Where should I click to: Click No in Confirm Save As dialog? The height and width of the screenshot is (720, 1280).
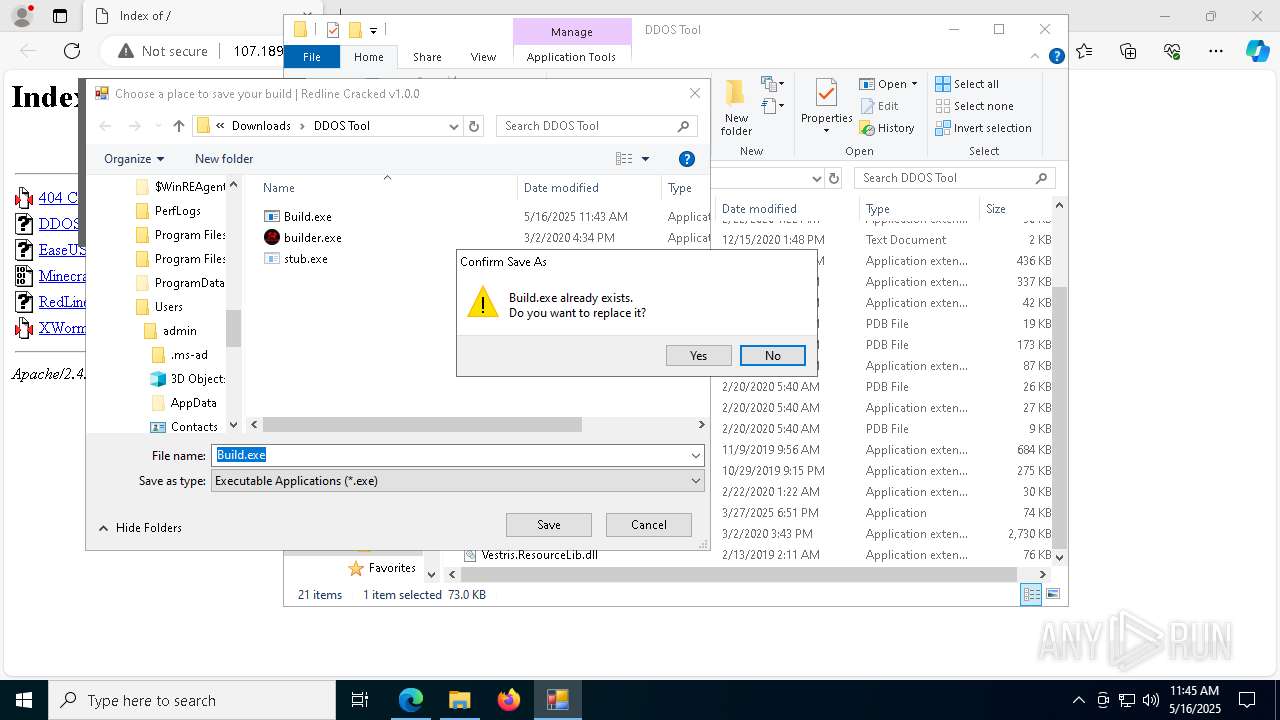pos(772,356)
